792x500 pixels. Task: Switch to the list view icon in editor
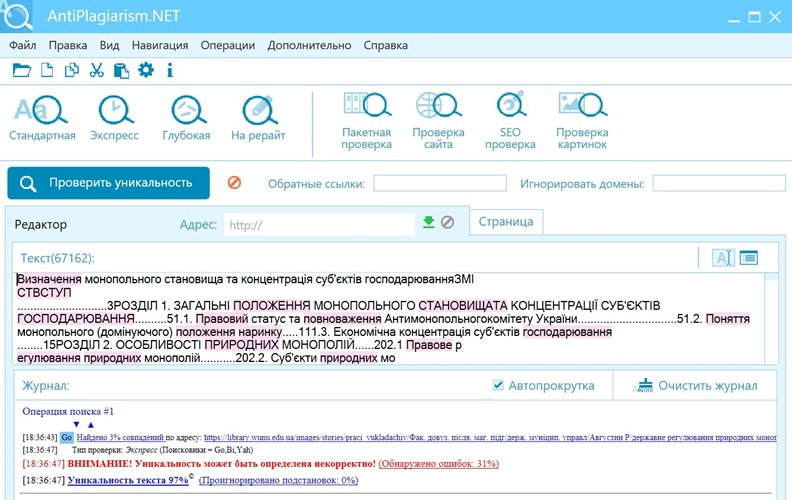click(749, 258)
